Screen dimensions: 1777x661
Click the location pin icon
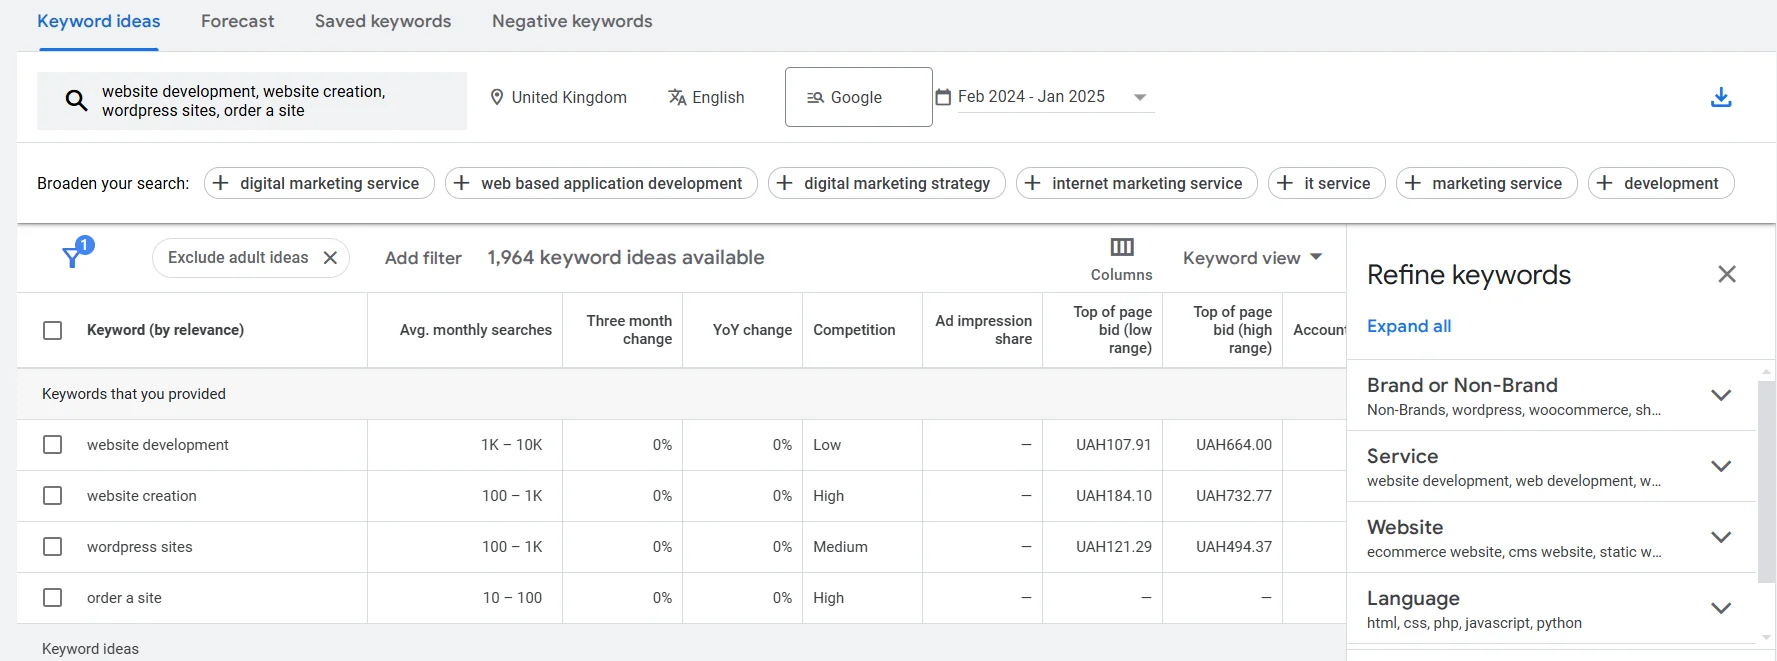[x=496, y=97]
